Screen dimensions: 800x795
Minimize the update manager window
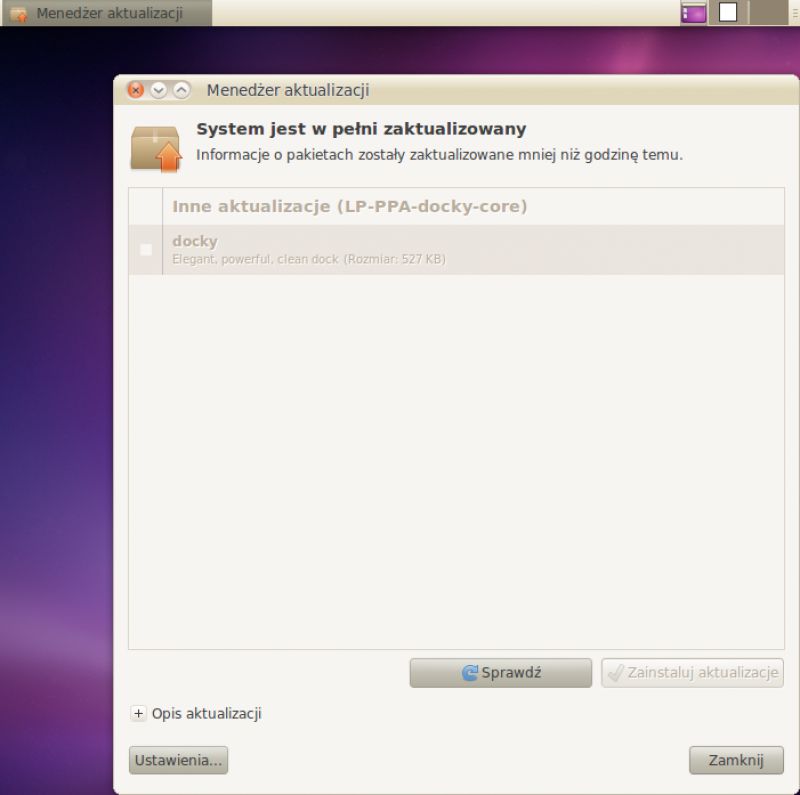click(159, 90)
